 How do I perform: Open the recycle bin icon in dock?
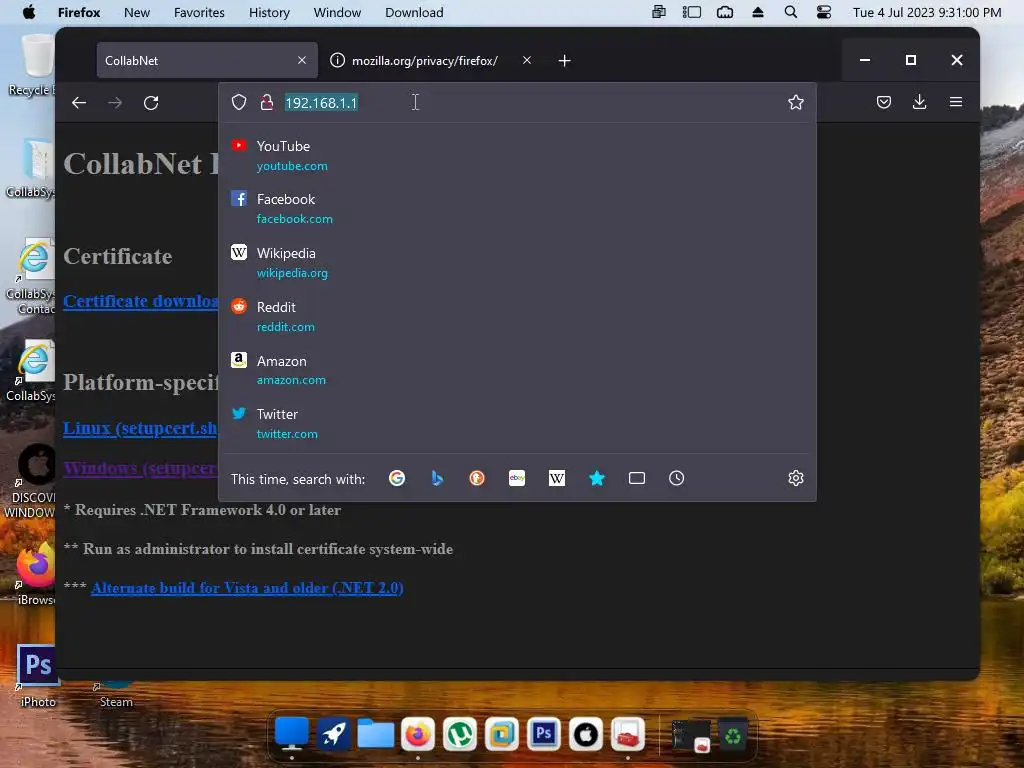733,736
